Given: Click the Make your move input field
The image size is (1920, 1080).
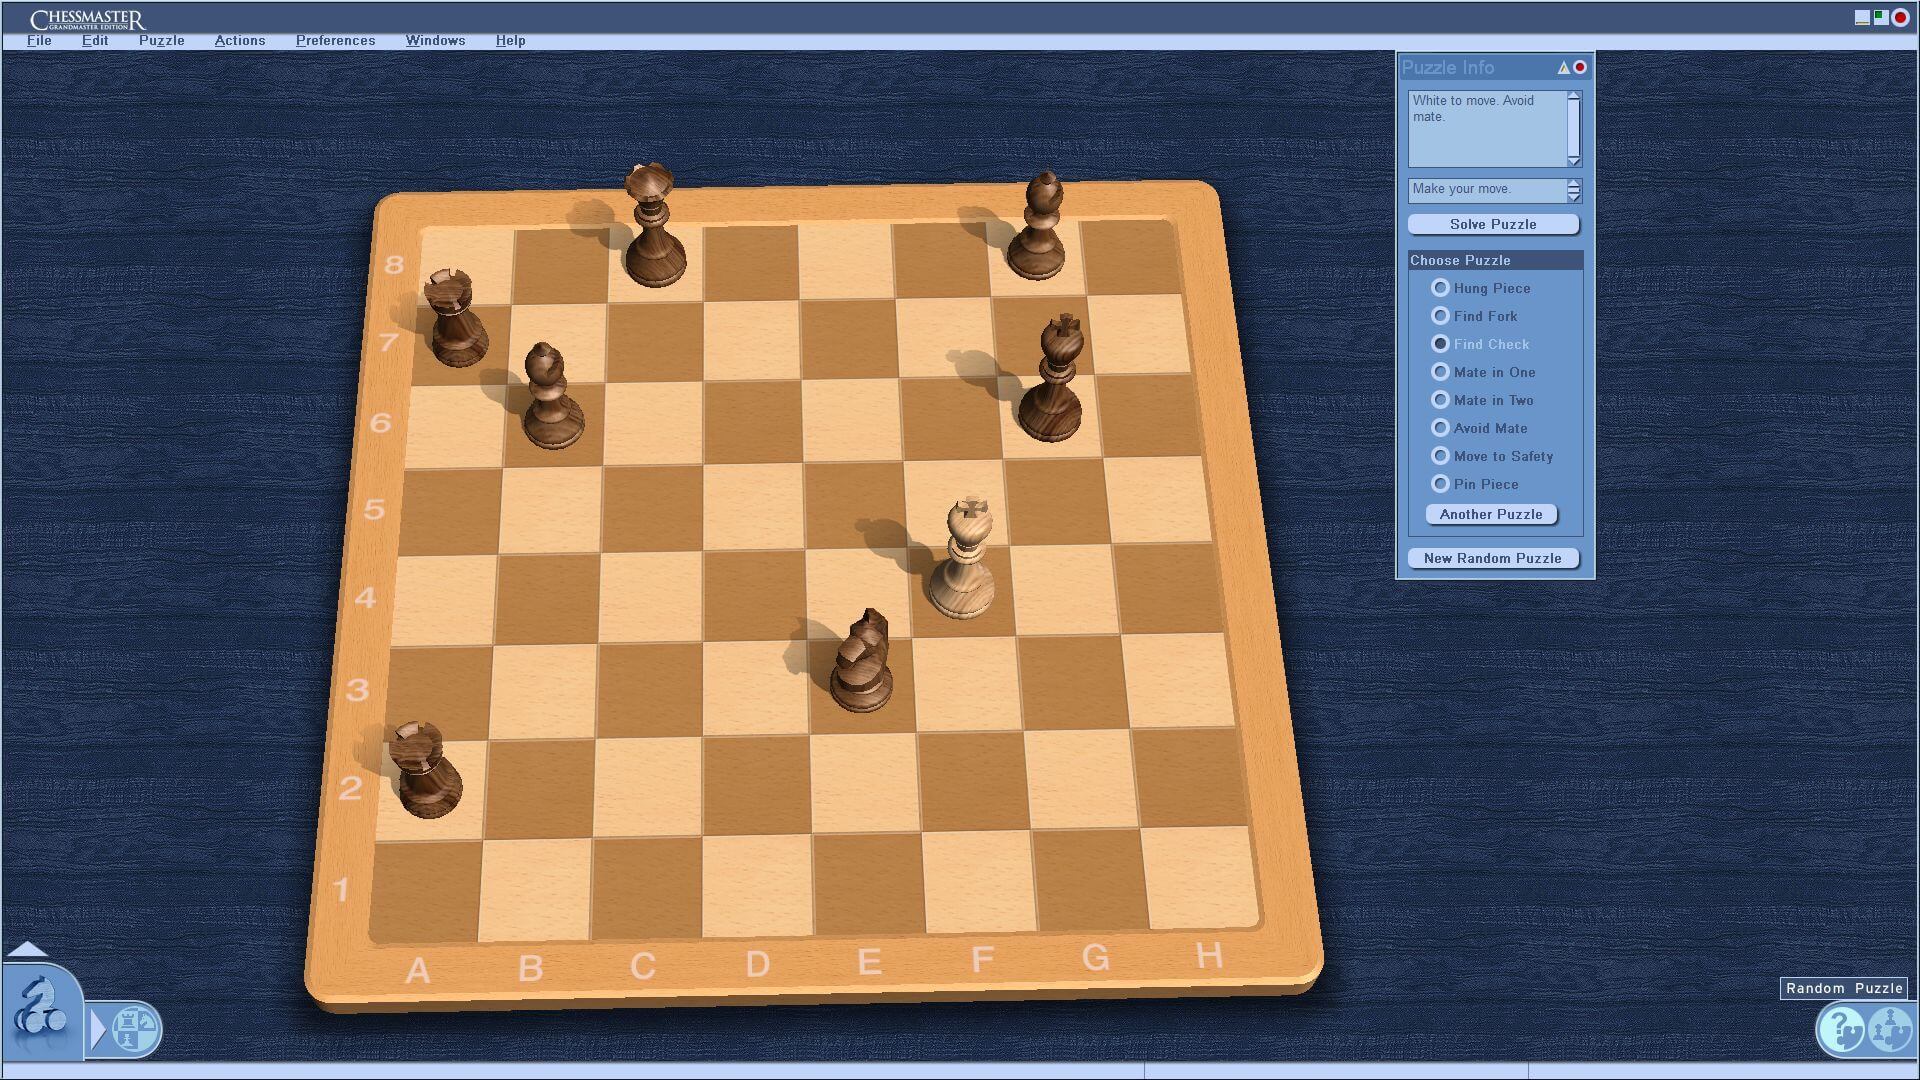Looking at the screenshot, I should coord(1486,189).
